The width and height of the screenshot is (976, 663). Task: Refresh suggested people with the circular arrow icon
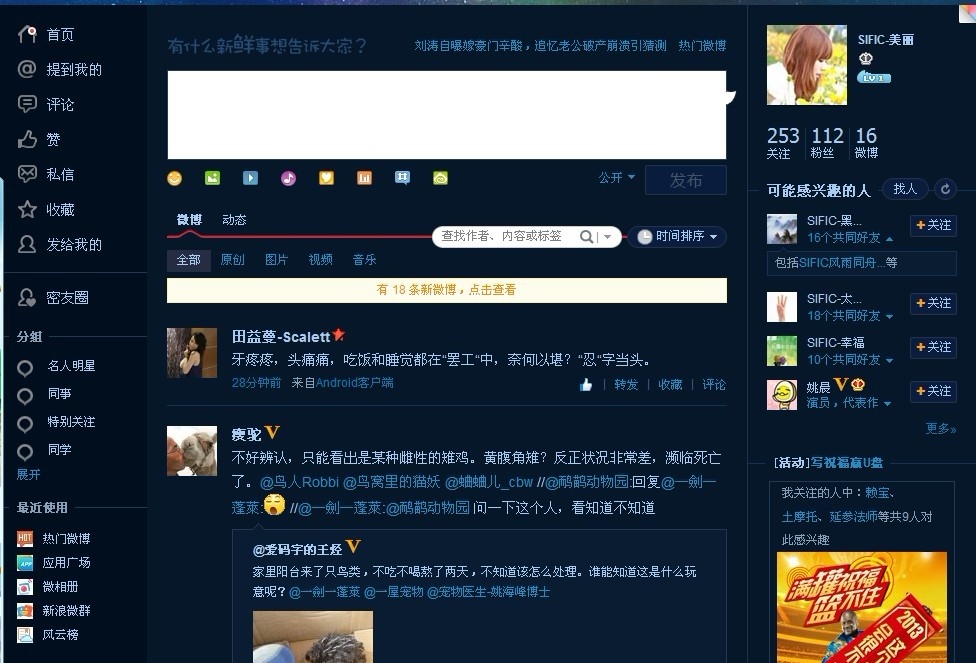coord(944,189)
